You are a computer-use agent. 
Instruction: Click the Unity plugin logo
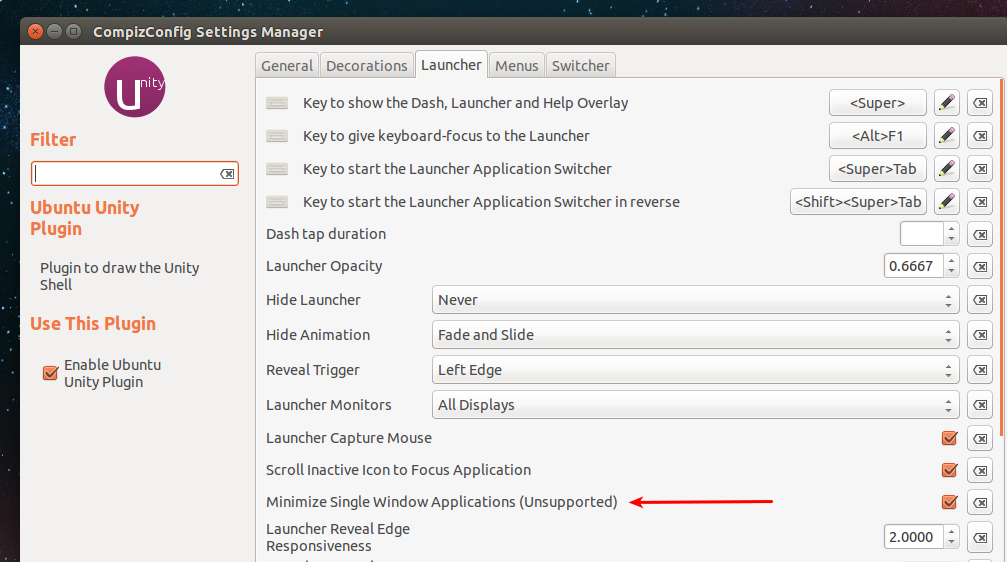(x=135, y=87)
